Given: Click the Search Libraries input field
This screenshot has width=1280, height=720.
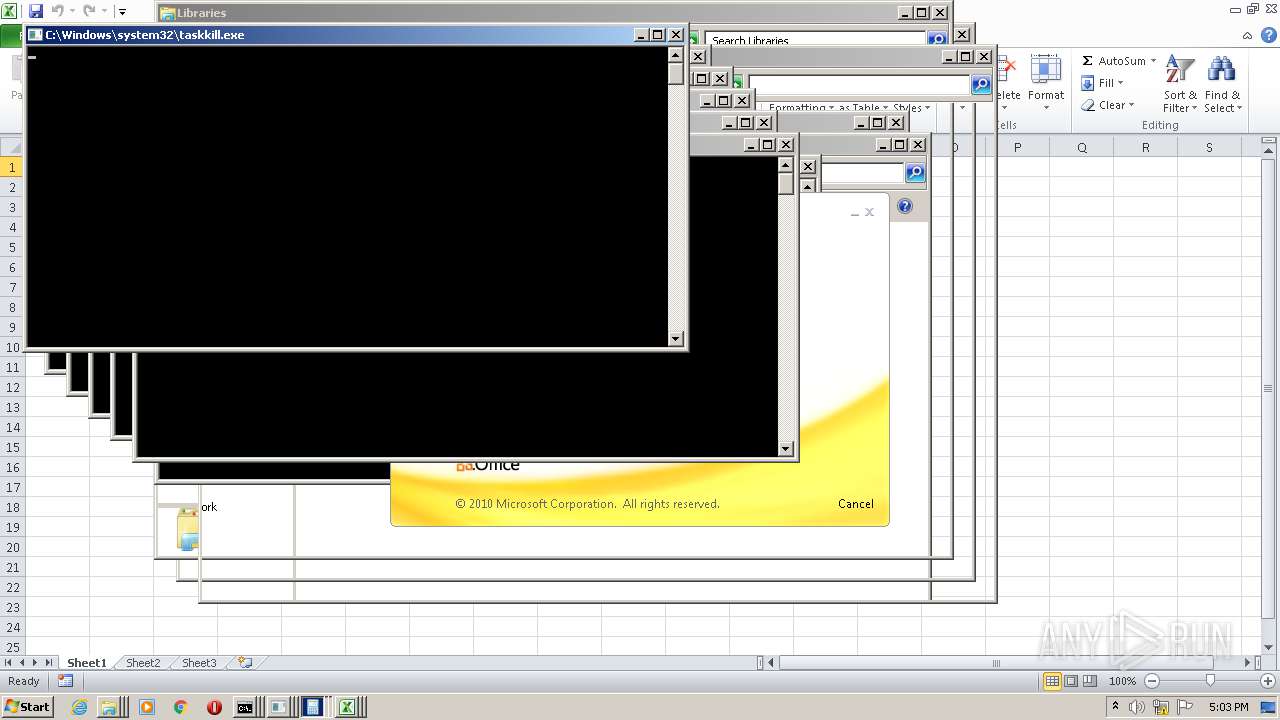Looking at the screenshot, I should point(815,40).
